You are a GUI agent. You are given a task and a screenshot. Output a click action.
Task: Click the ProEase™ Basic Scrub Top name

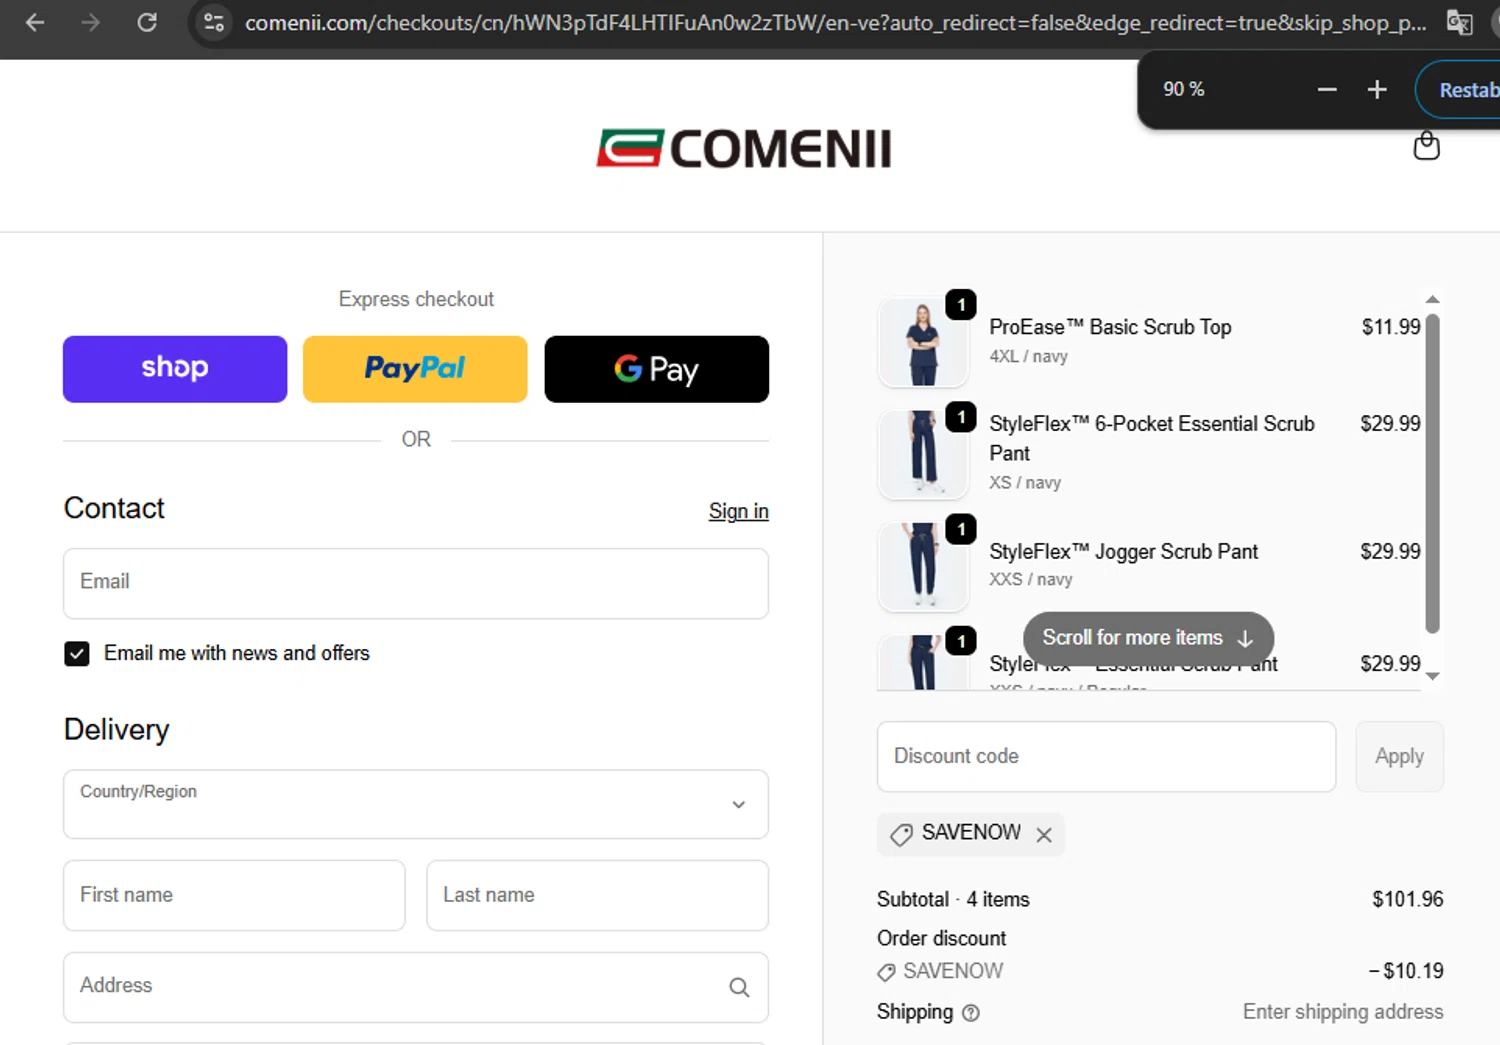click(1110, 327)
